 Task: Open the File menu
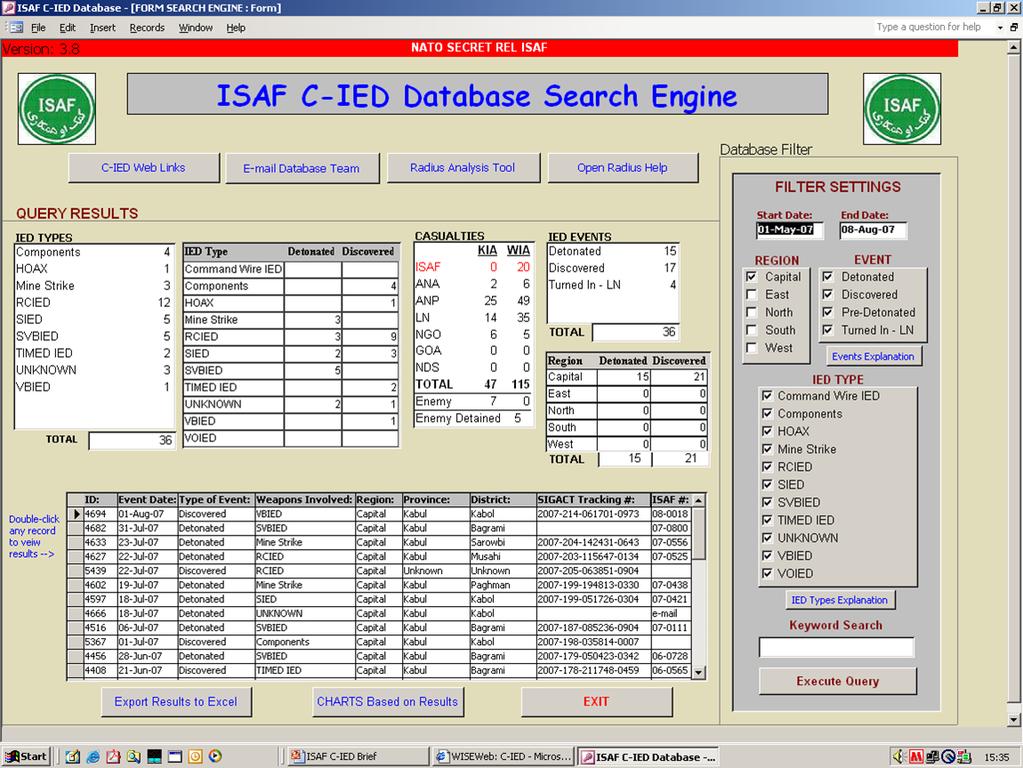[x=38, y=27]
